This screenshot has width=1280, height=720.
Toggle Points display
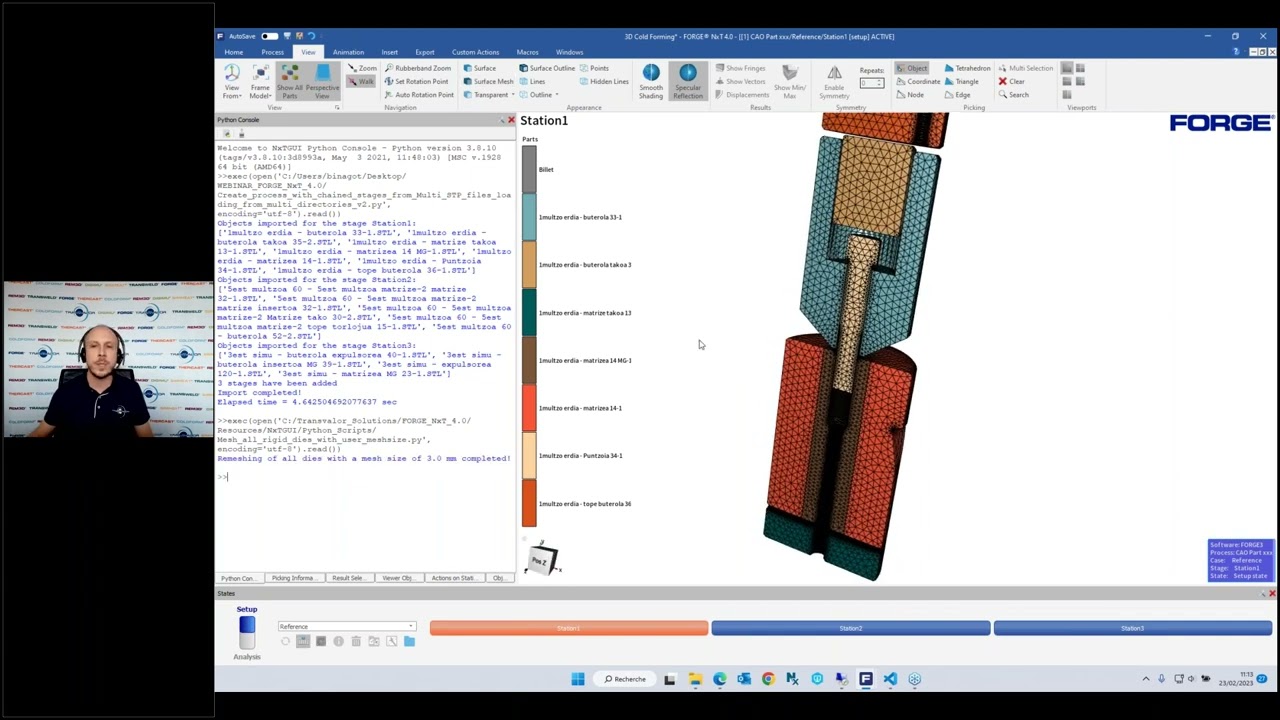[593, 68]
